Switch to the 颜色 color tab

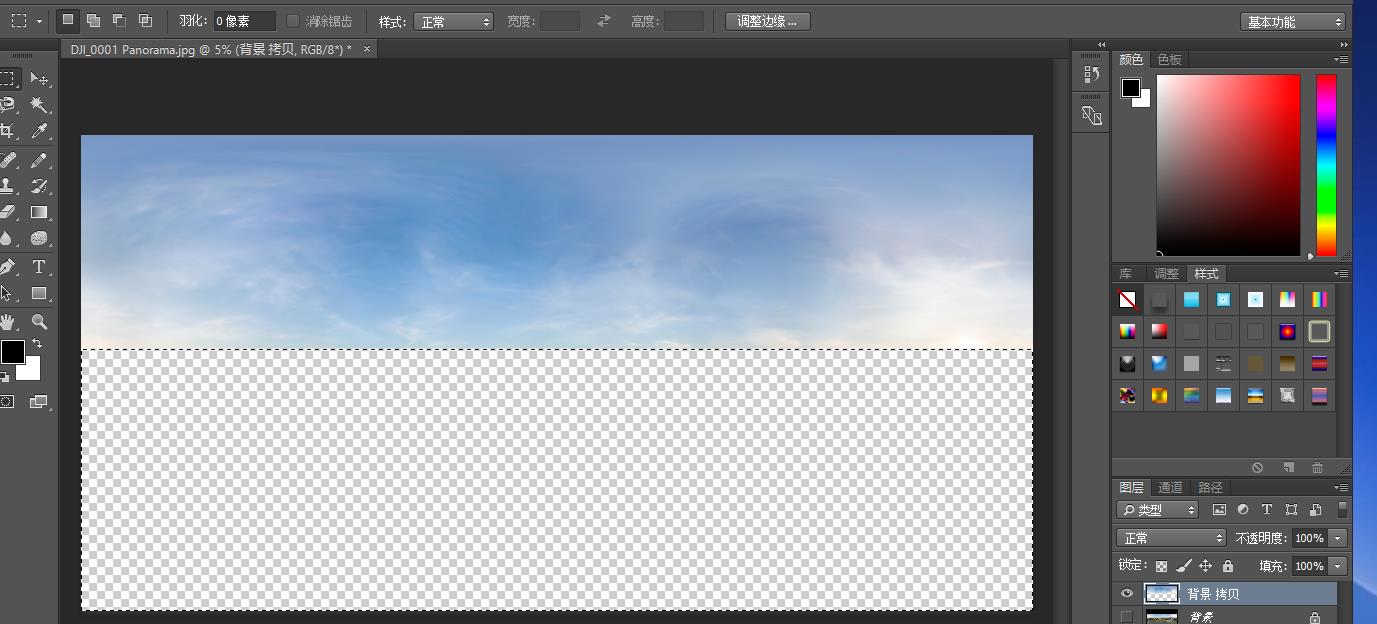pyautogui.click(x=1131, y=60)
